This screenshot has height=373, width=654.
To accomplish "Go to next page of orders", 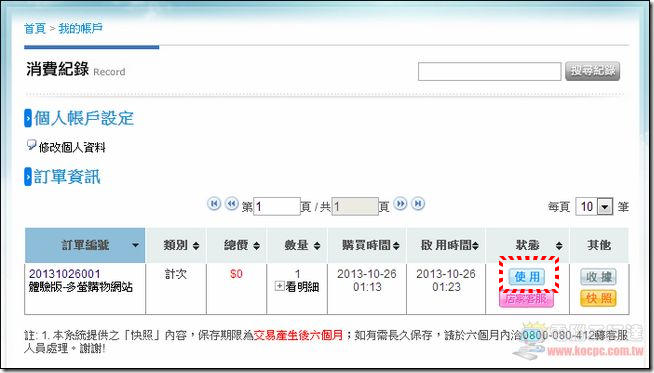I will point(400,204).
